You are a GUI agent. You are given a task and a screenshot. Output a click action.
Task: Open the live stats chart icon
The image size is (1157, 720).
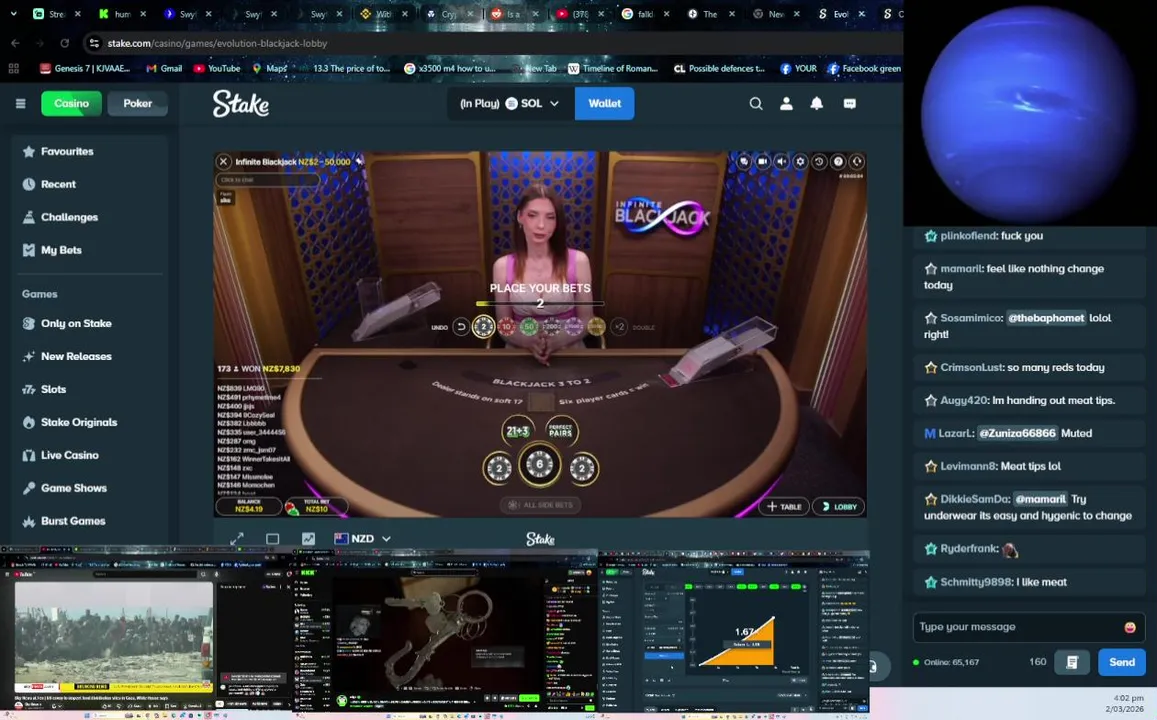pyautogui.click(x=308, y=539)
